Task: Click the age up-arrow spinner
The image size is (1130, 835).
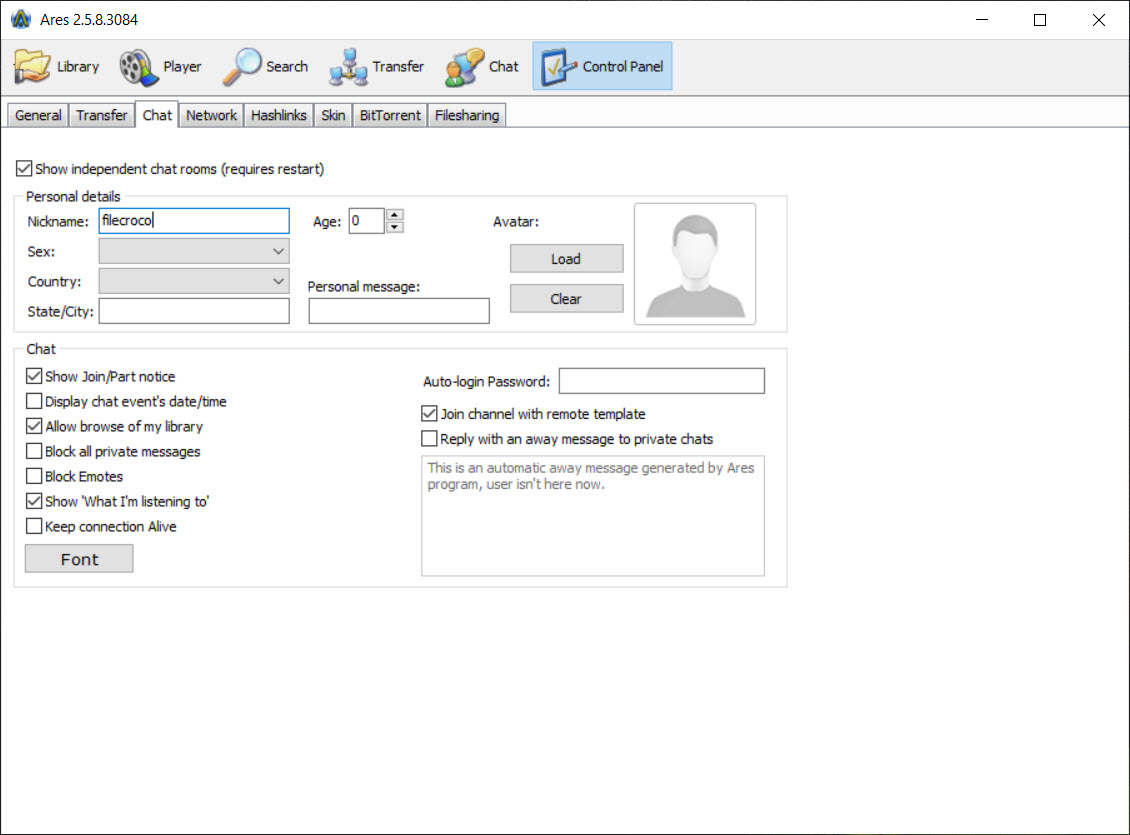Action: point(394,214)
